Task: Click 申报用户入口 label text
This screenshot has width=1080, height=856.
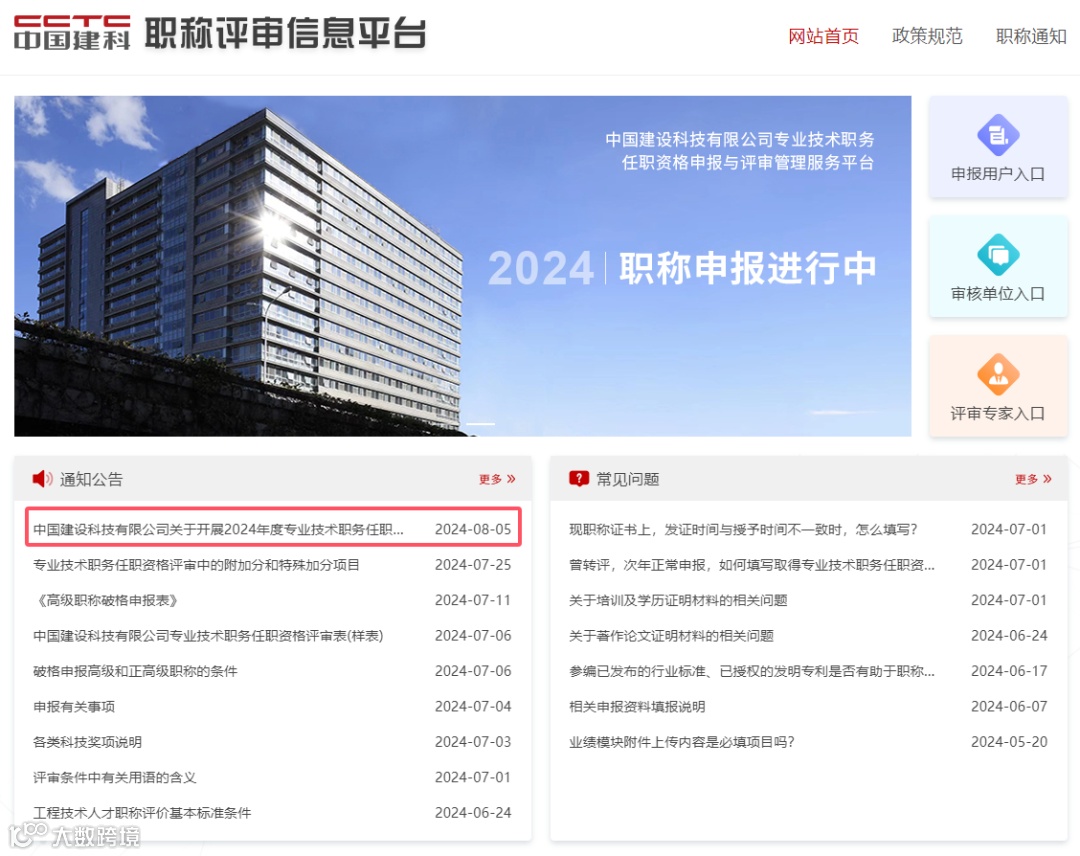Action: tap(998, 174)
